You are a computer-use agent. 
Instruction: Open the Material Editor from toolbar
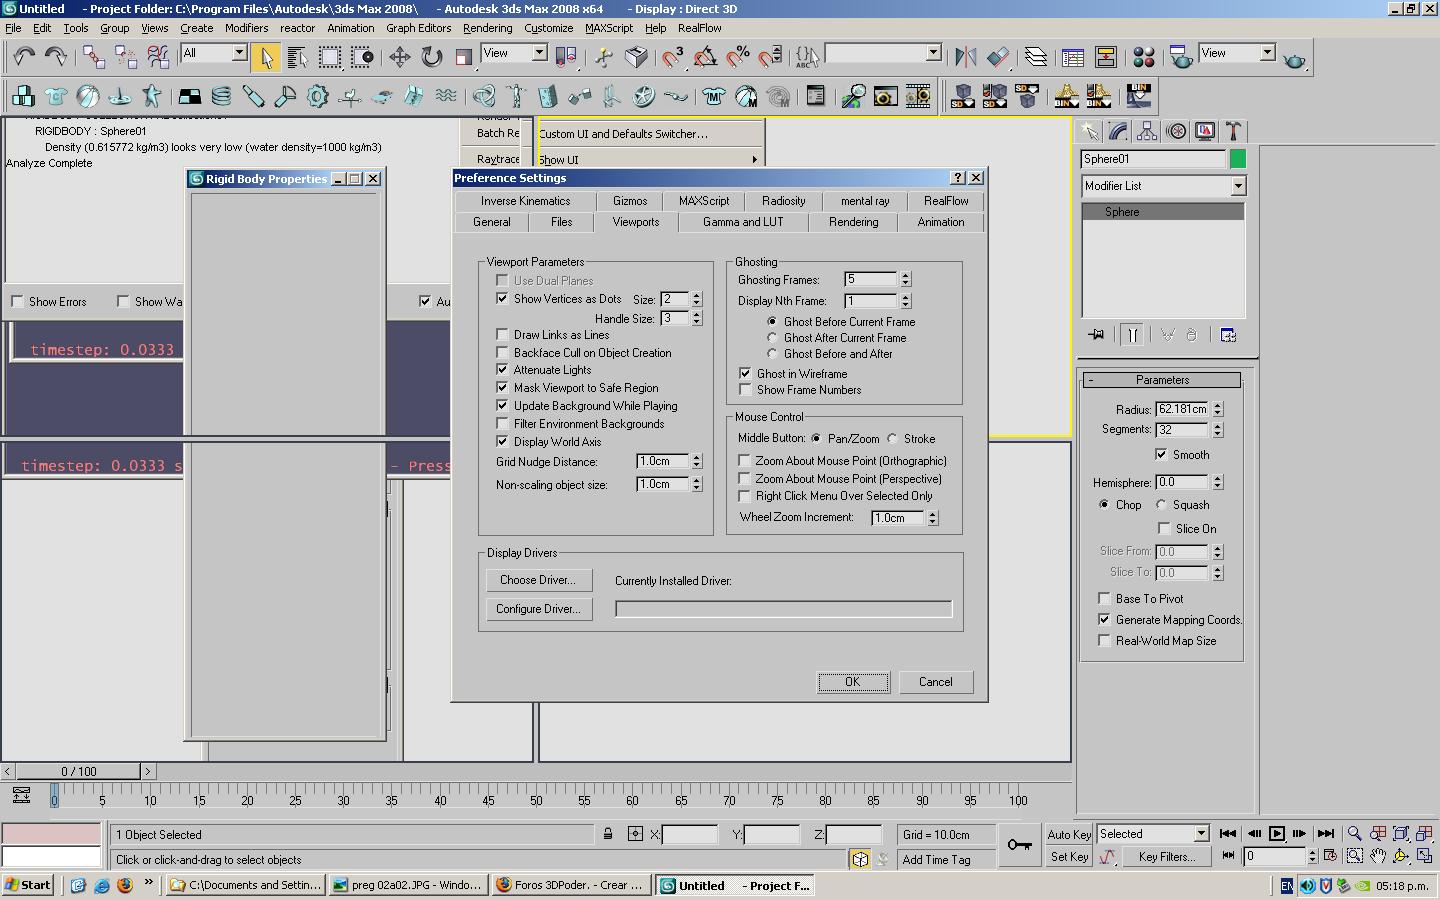point(1144,57)
